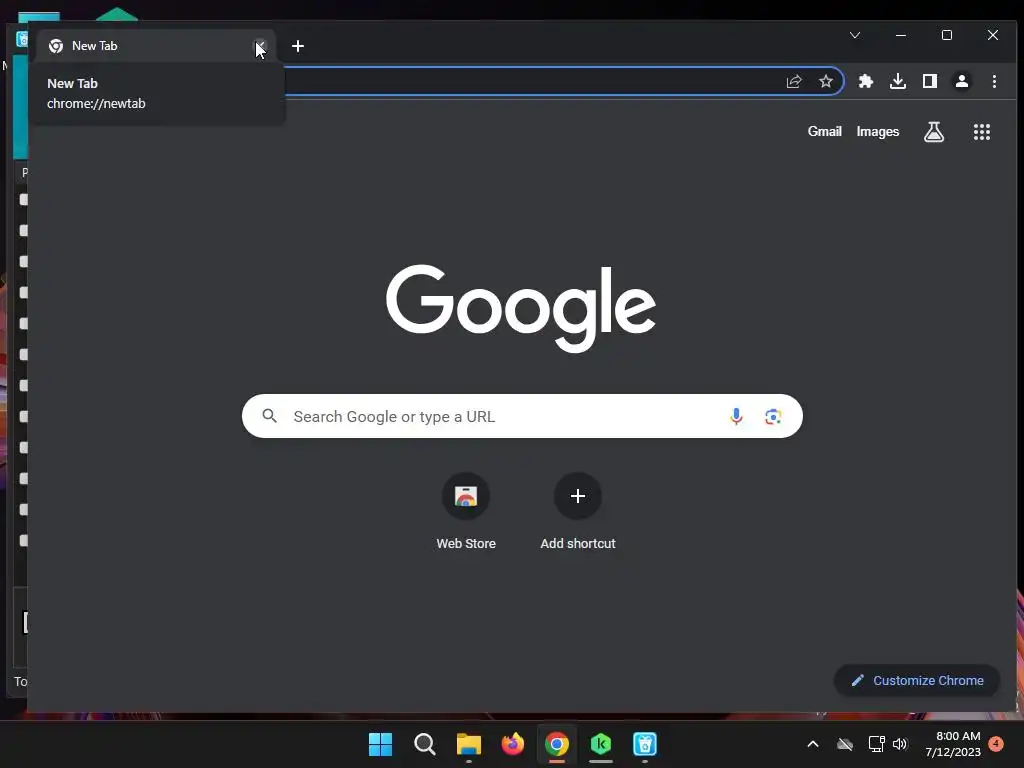
Task: Click the share this page icon
Action: 793,82
